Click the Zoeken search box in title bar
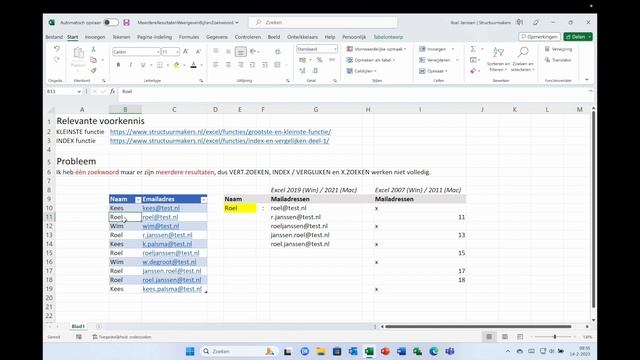This screenshot has height=360, width=640. (x=323, y=22)
